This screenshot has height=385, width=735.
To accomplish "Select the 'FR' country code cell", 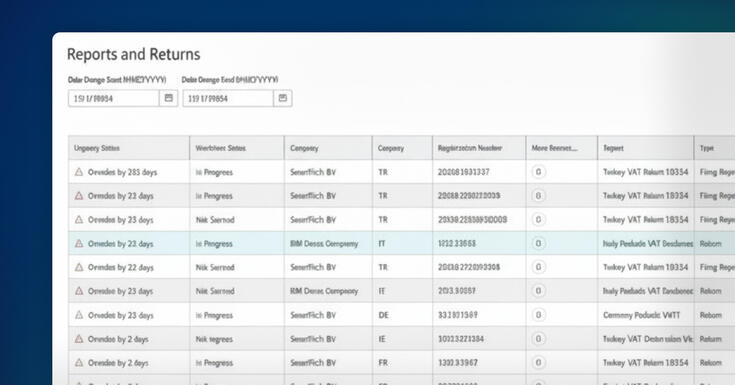I will click(402, 362).
